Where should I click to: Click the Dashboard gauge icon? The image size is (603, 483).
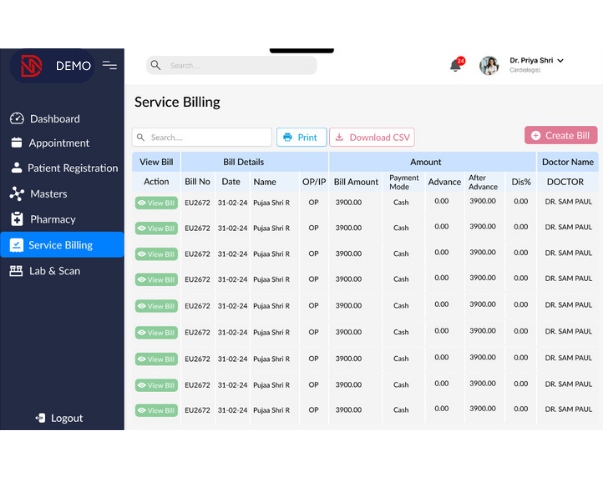coord(17,119)
